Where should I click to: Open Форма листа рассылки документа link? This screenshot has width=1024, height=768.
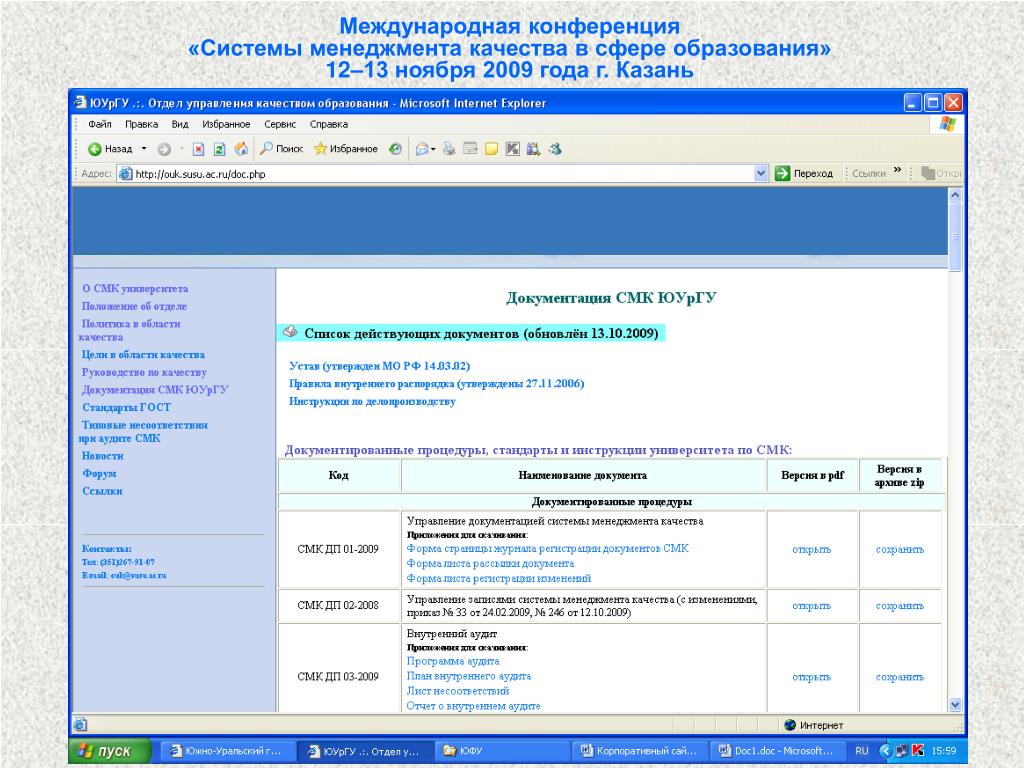pos(490,564)
